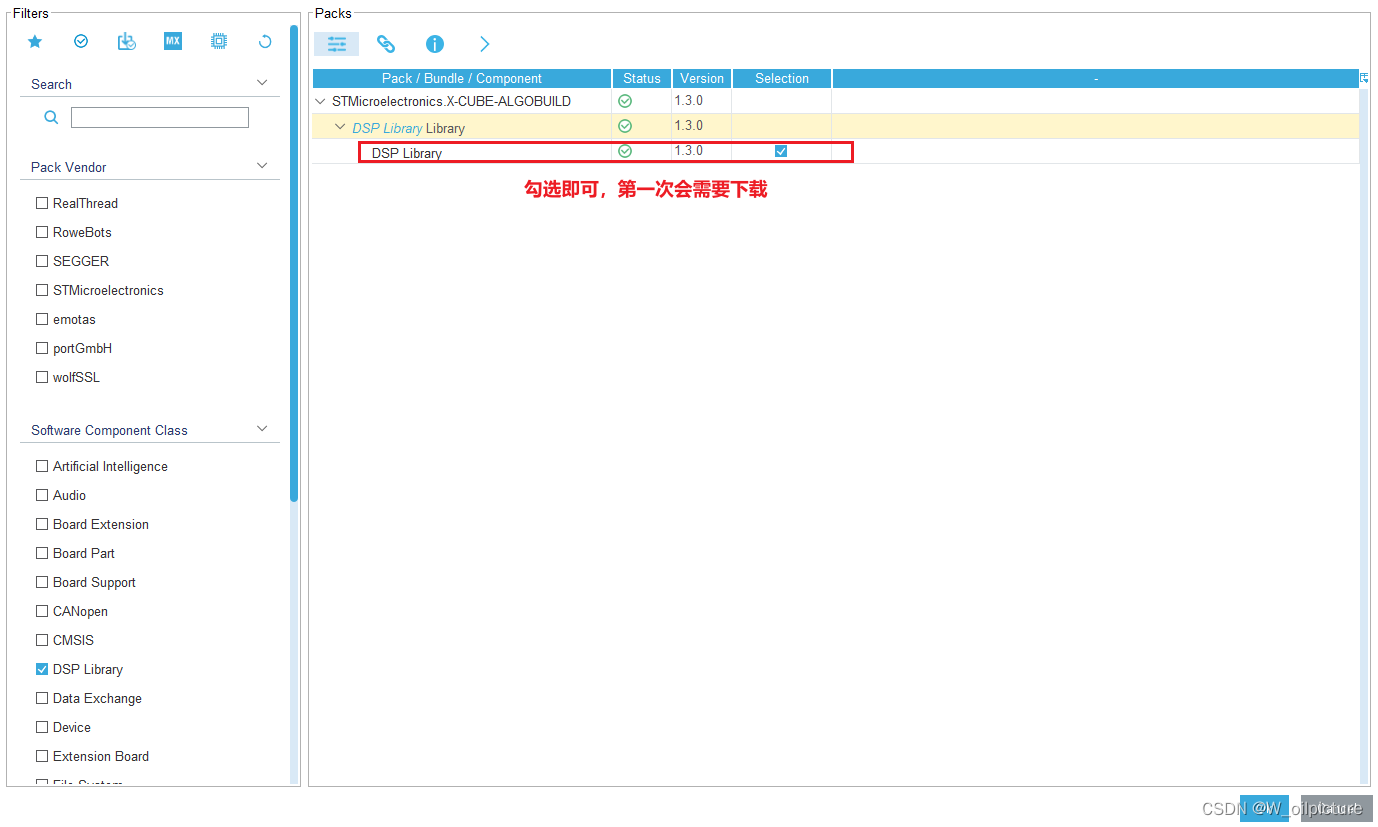Tick the Extension Board checkbox

[42, 756]
